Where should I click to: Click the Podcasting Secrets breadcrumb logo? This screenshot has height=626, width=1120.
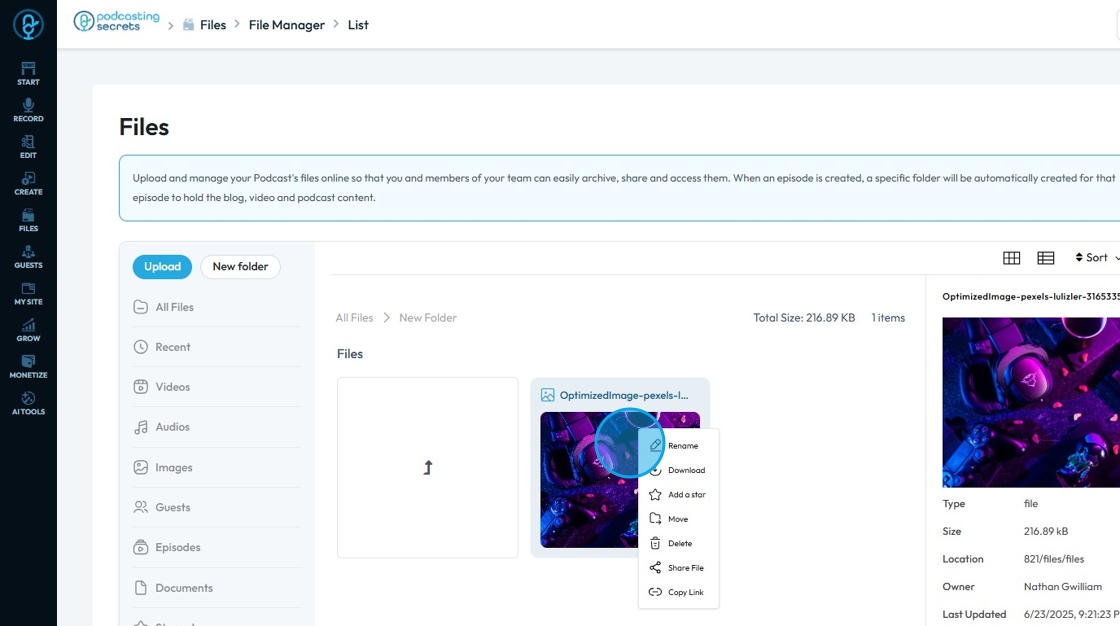click(116, 21)
